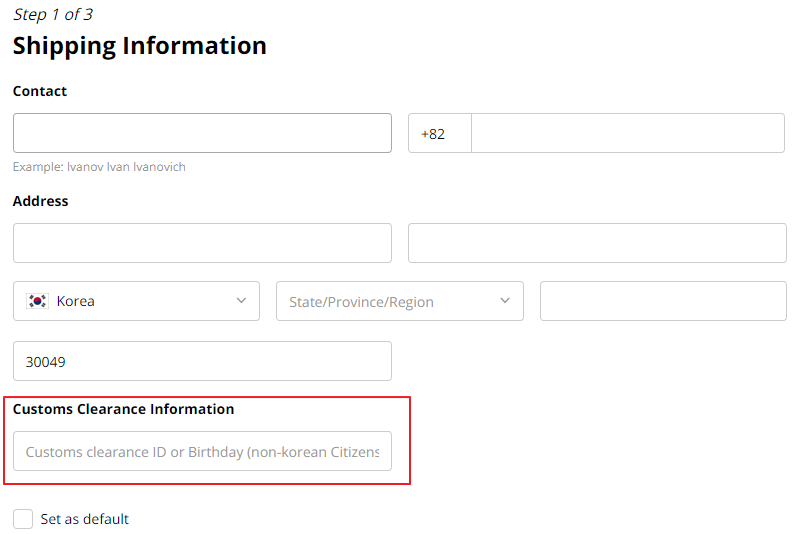800x534 pixels.
Task: Click the Address section label
Action: [x=40, y=201]
